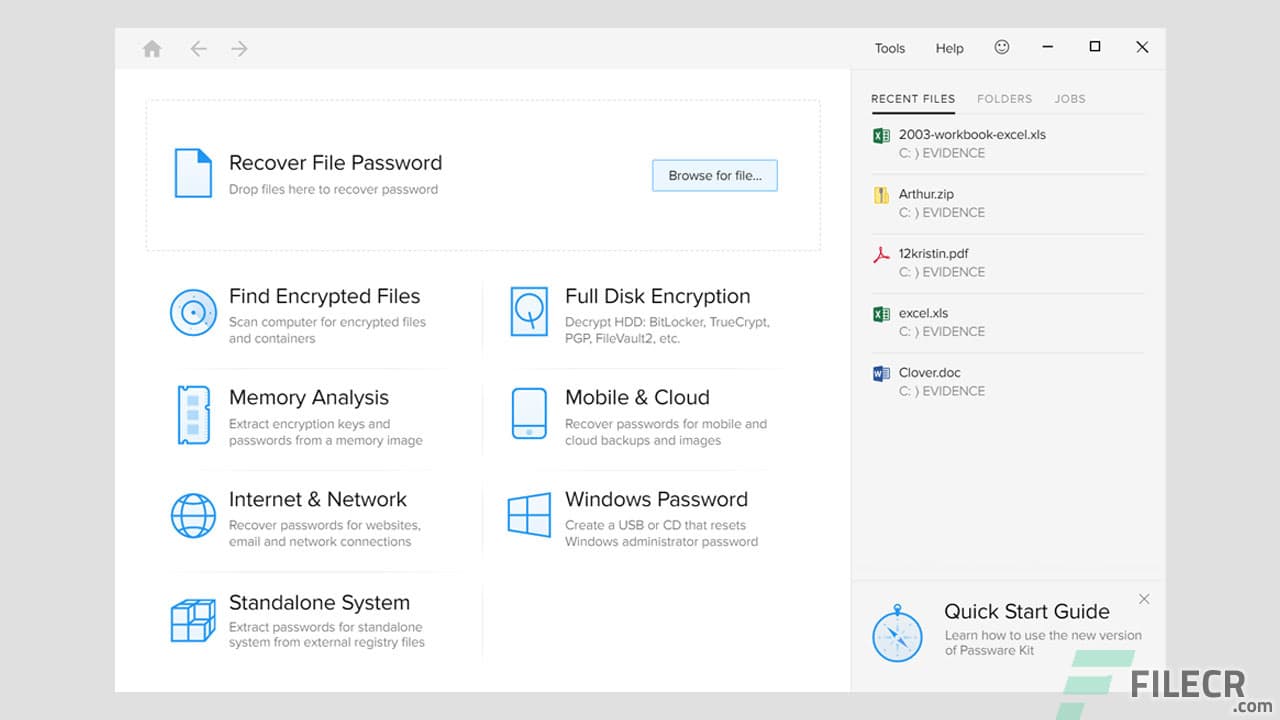
Task: Open Memory Analysis via the memory chip icon
Action: point(193,415)
